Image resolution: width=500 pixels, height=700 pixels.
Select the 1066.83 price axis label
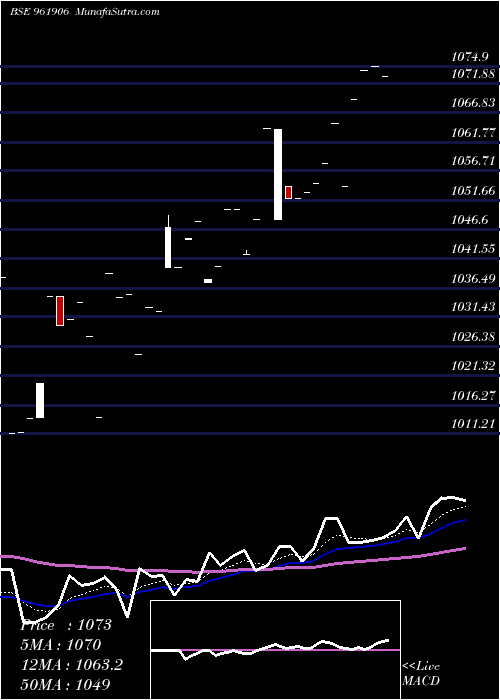point(473,103)
